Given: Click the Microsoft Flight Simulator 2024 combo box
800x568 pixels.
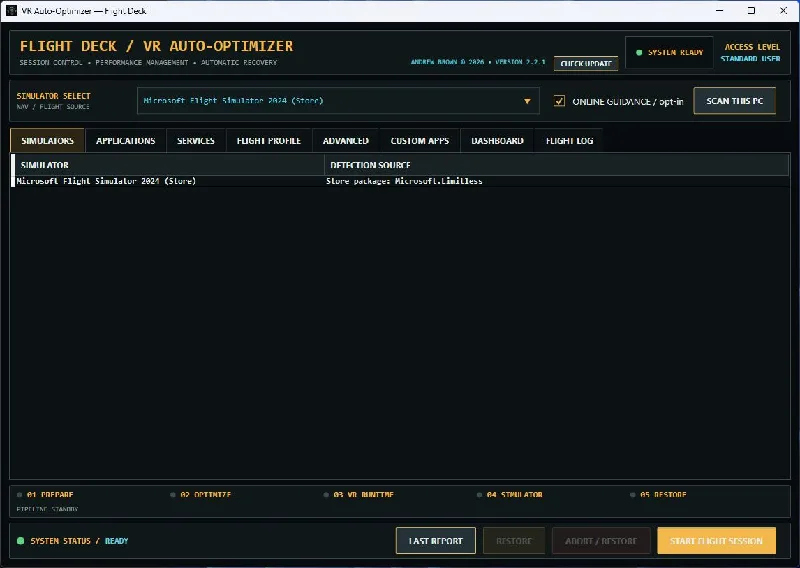Looking at the screenshot, I should 338,101.
